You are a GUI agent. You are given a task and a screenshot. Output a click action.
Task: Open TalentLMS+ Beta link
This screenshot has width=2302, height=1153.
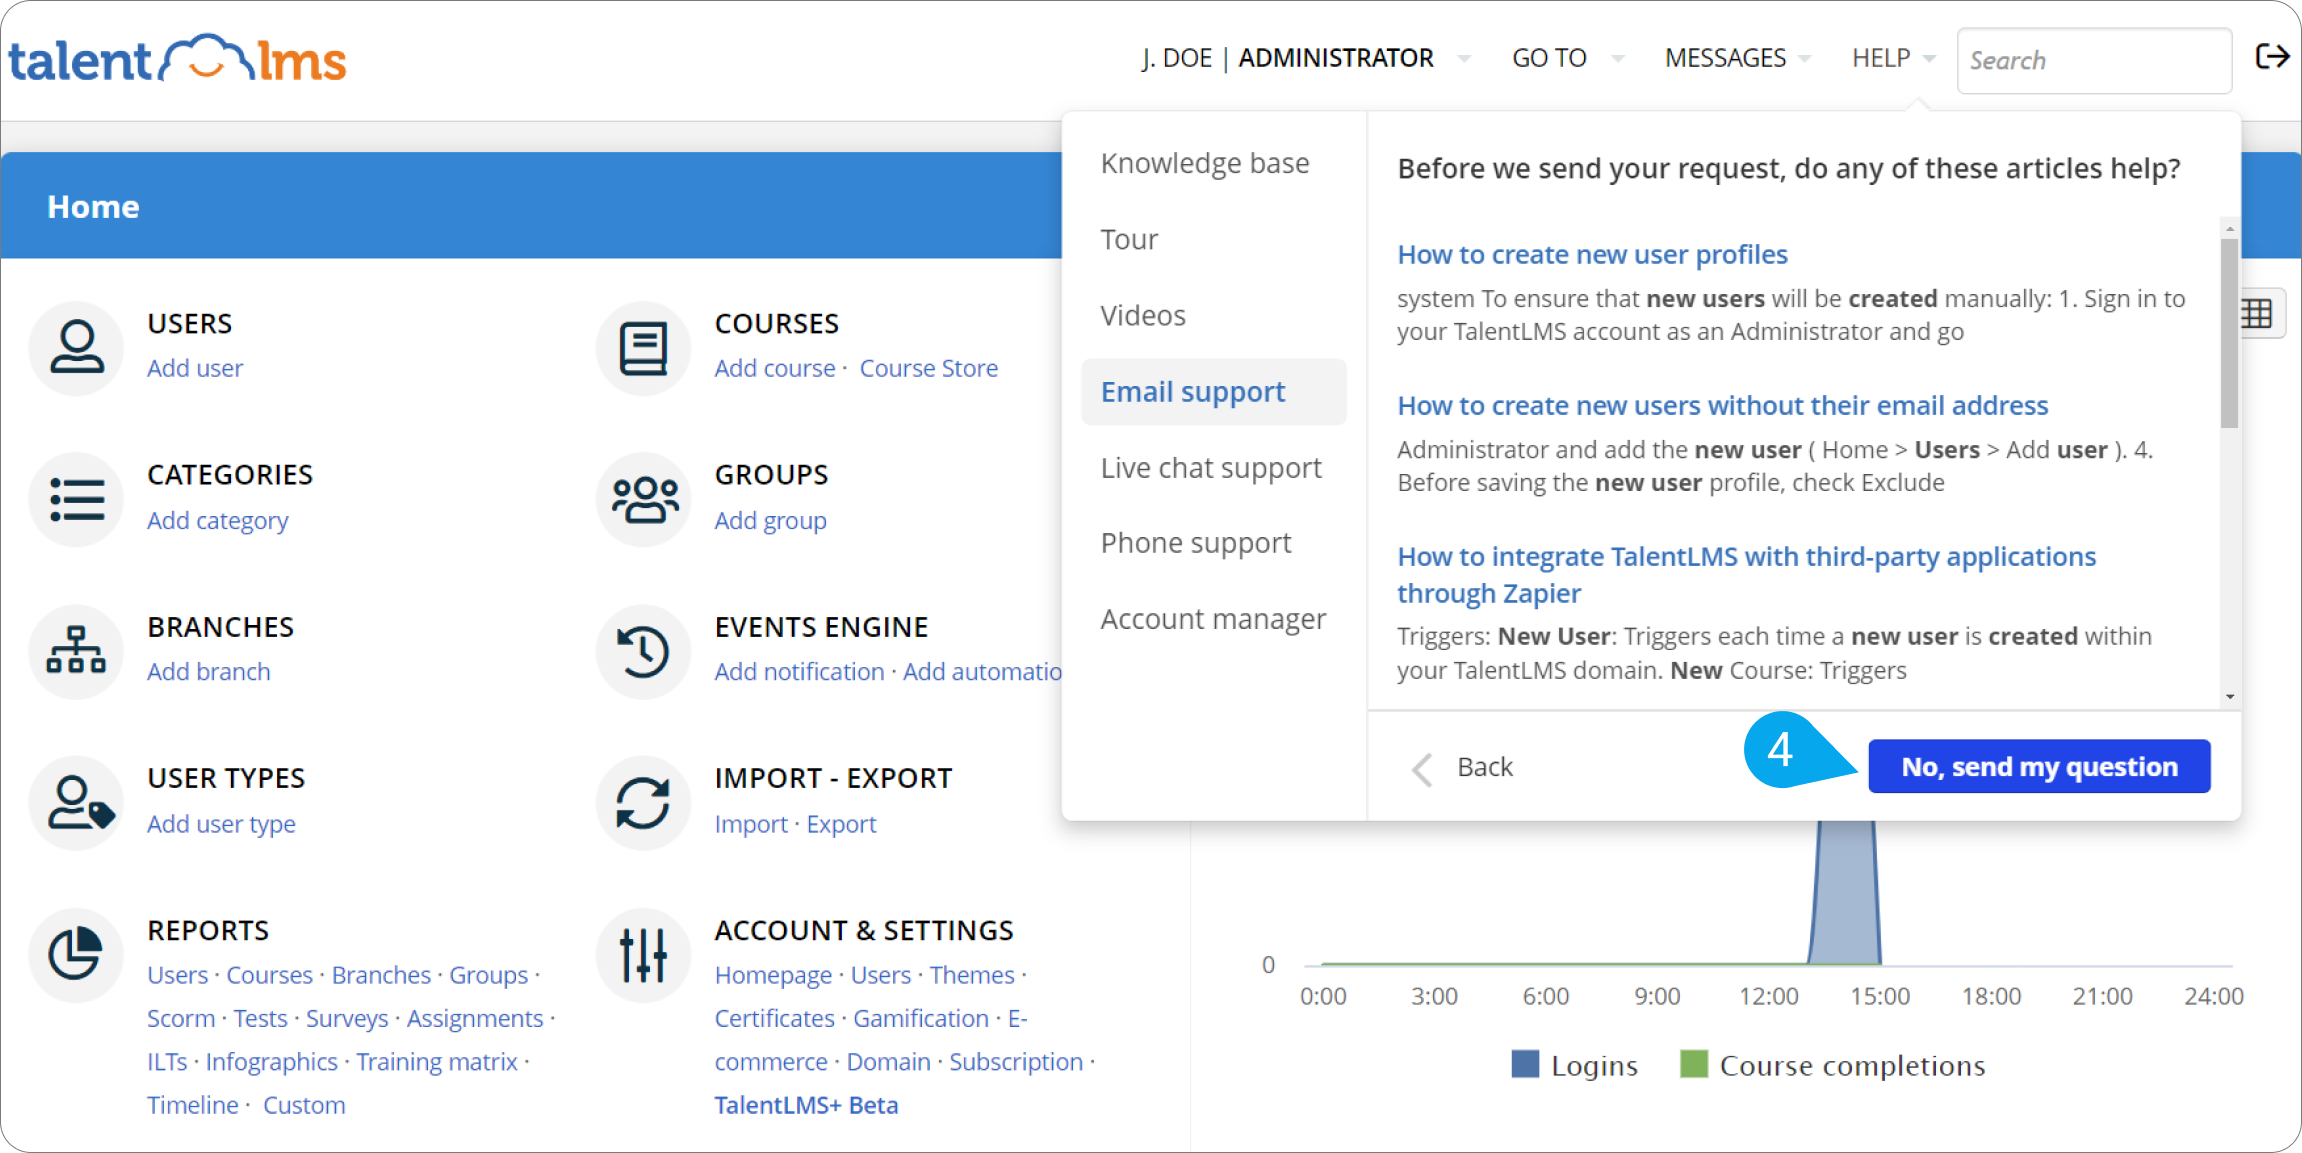806,1105
